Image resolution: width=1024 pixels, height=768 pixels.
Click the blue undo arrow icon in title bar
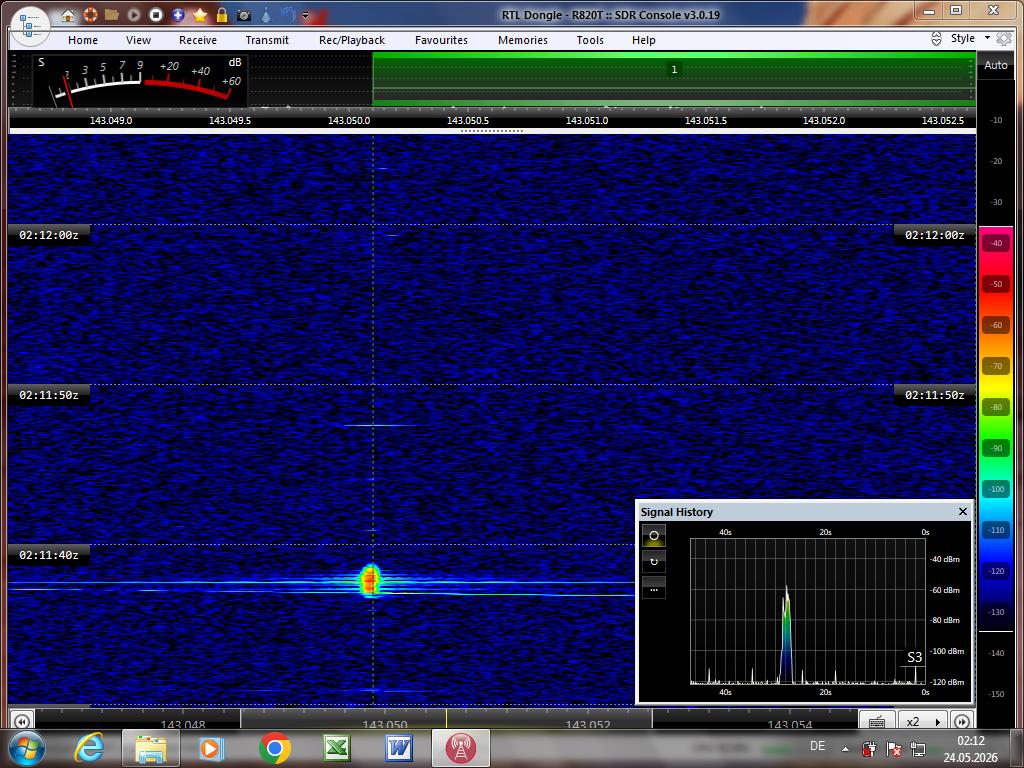coord(287,14)
